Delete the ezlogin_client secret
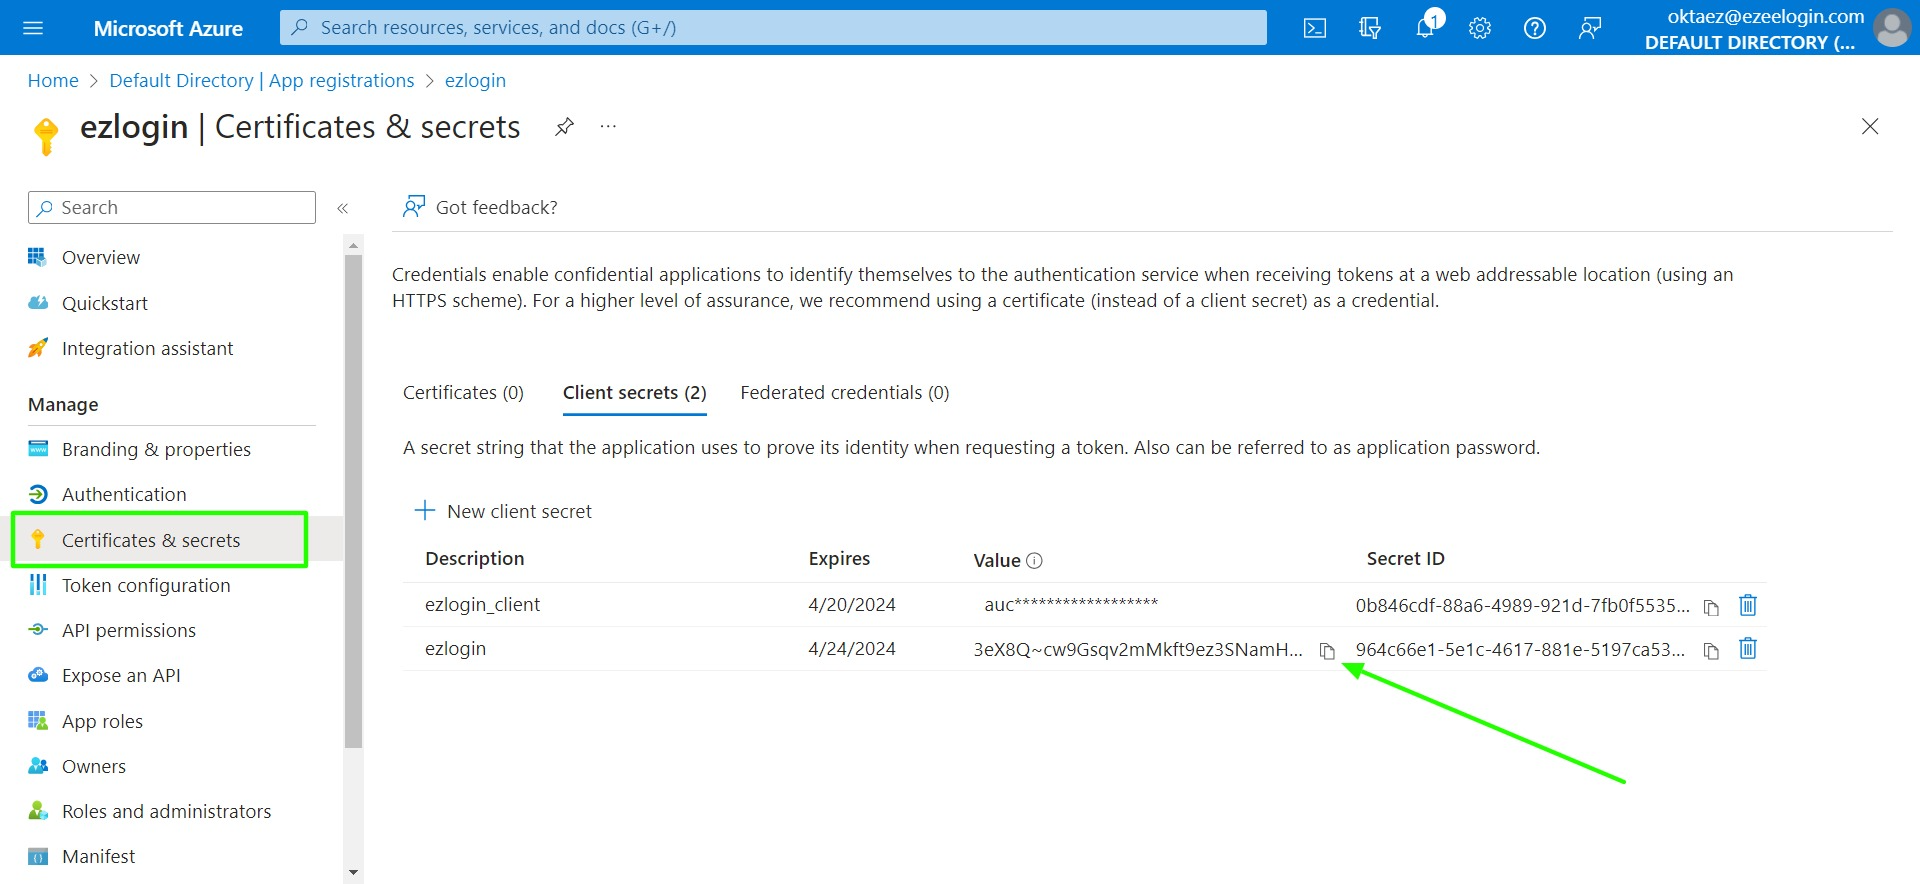 1748,605
